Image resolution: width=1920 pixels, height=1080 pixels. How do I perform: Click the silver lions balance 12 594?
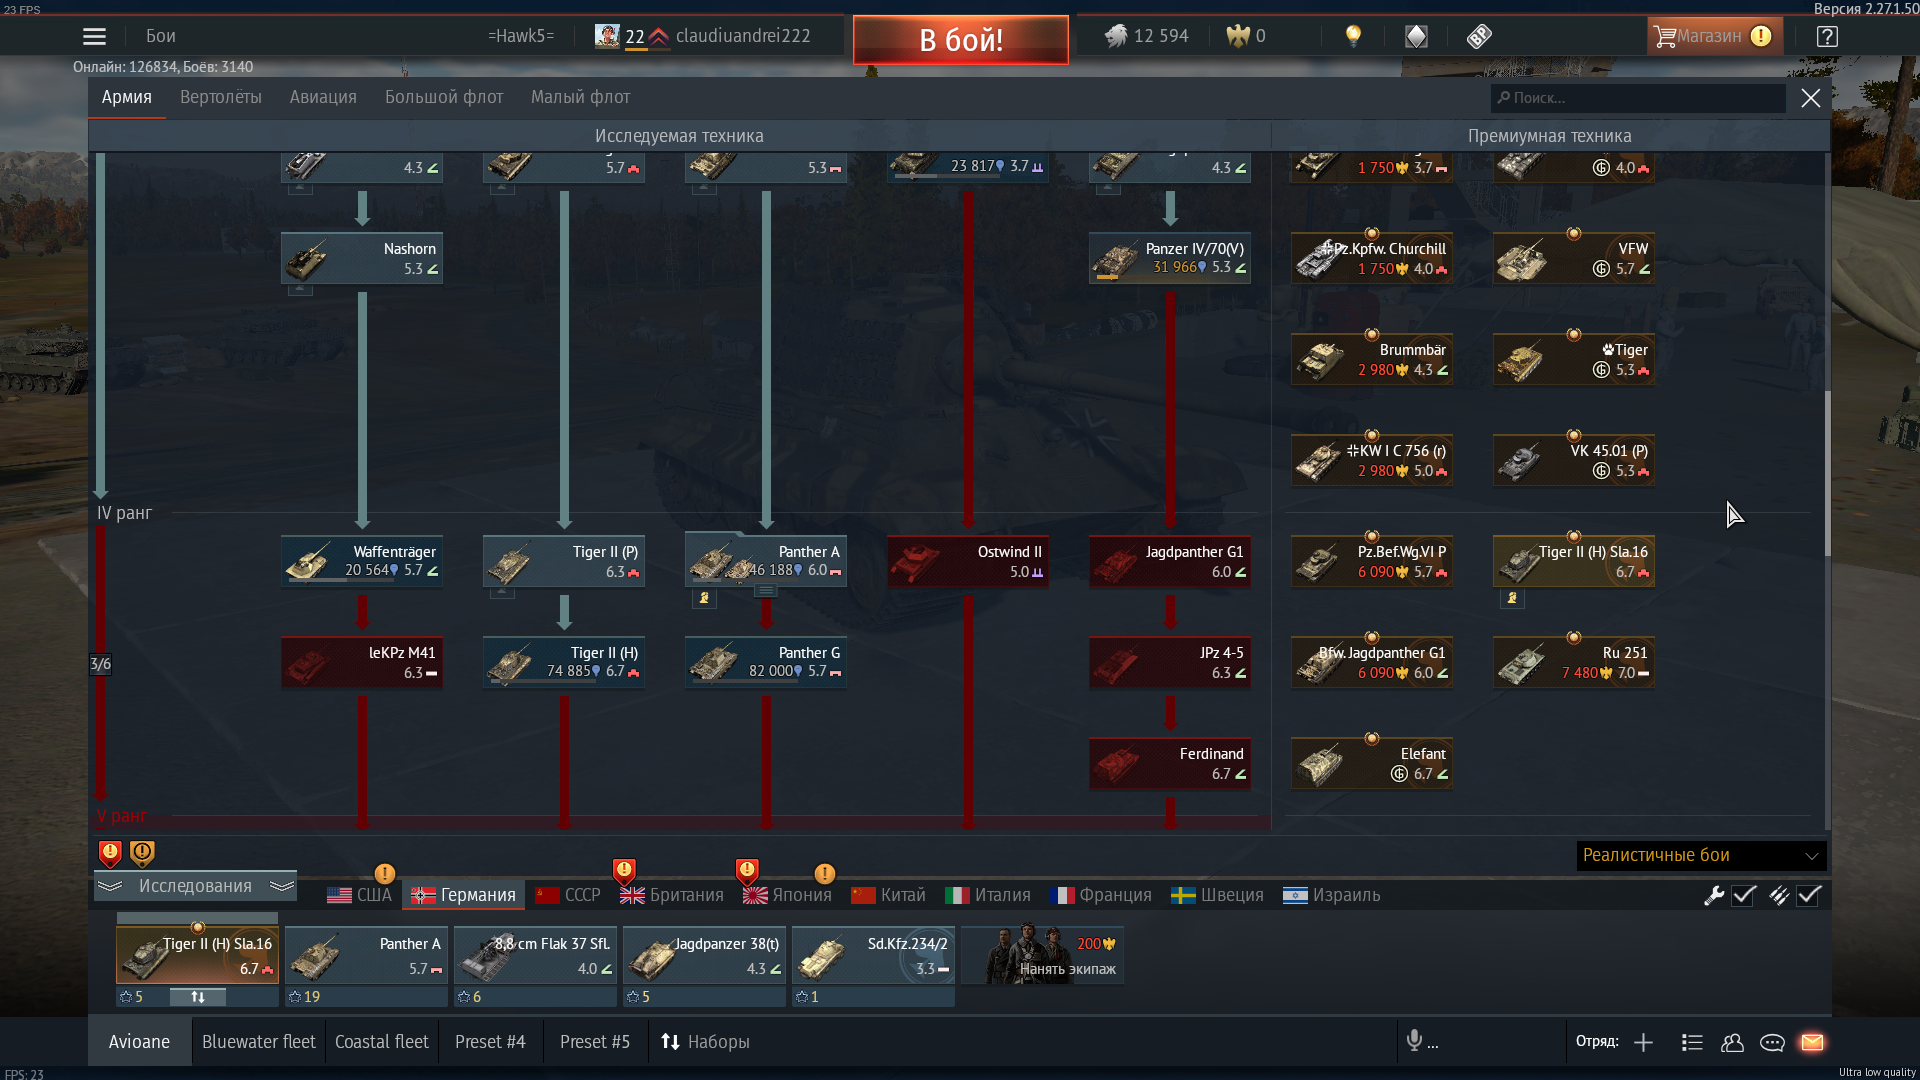coord(1147,36)
